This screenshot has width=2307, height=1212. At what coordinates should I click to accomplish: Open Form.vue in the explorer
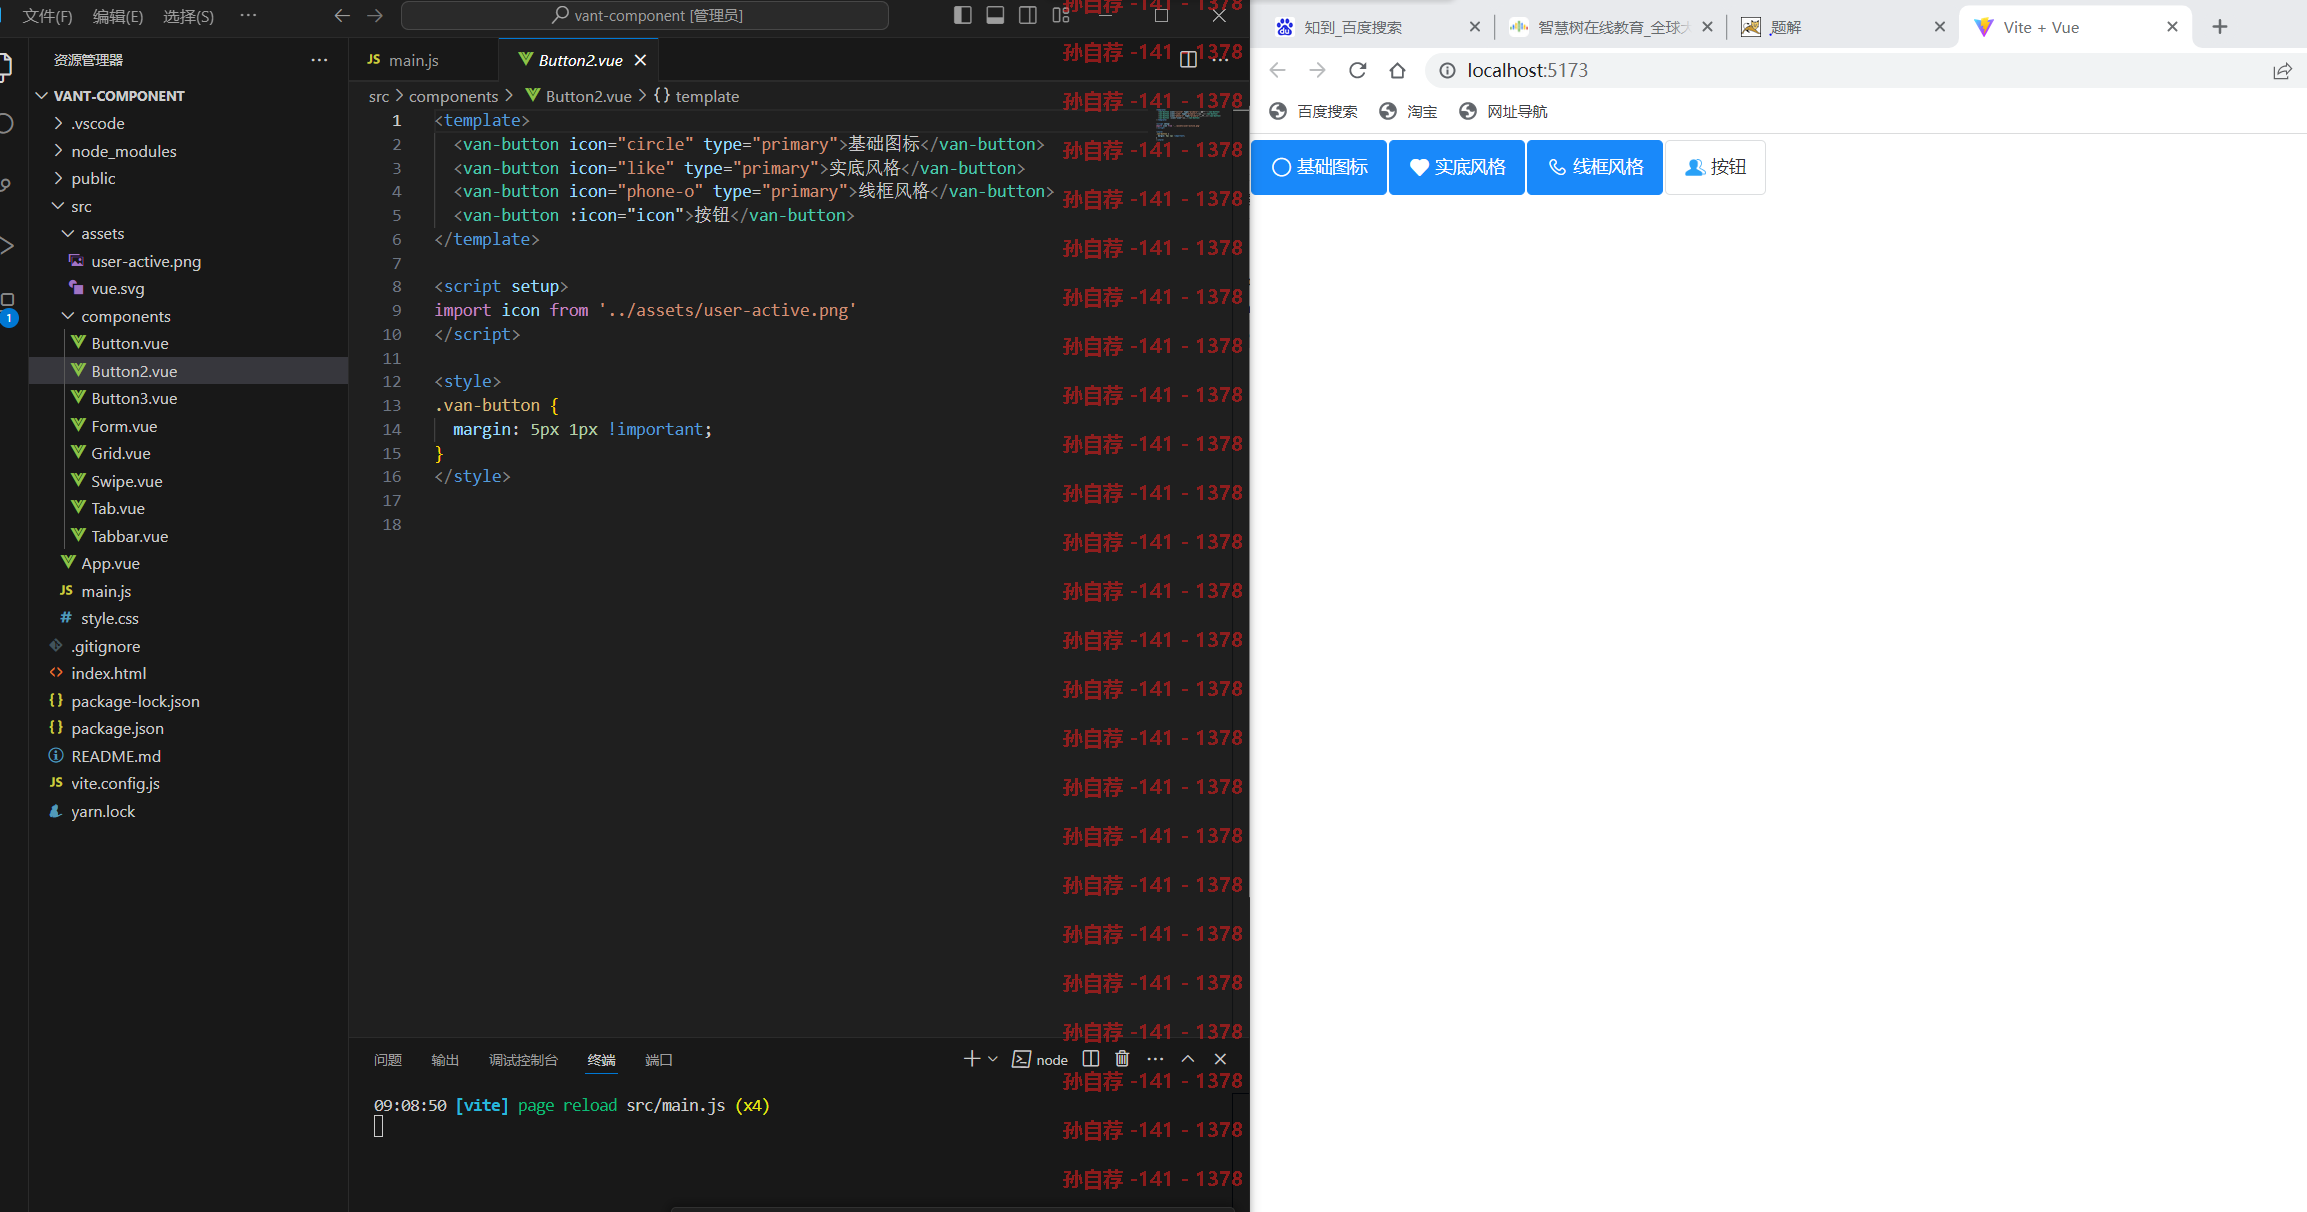(x=124, y=426)
